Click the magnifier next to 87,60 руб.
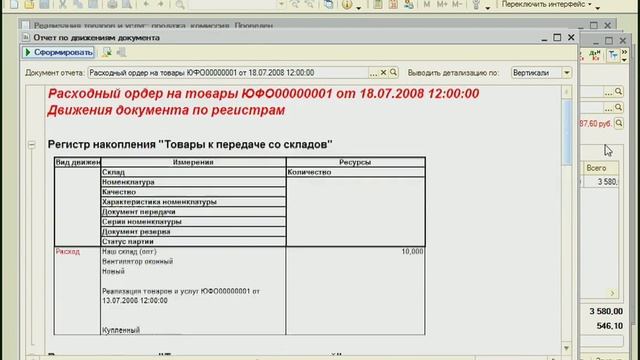Viewport: 640px width, 360px height. pos(619,123)
